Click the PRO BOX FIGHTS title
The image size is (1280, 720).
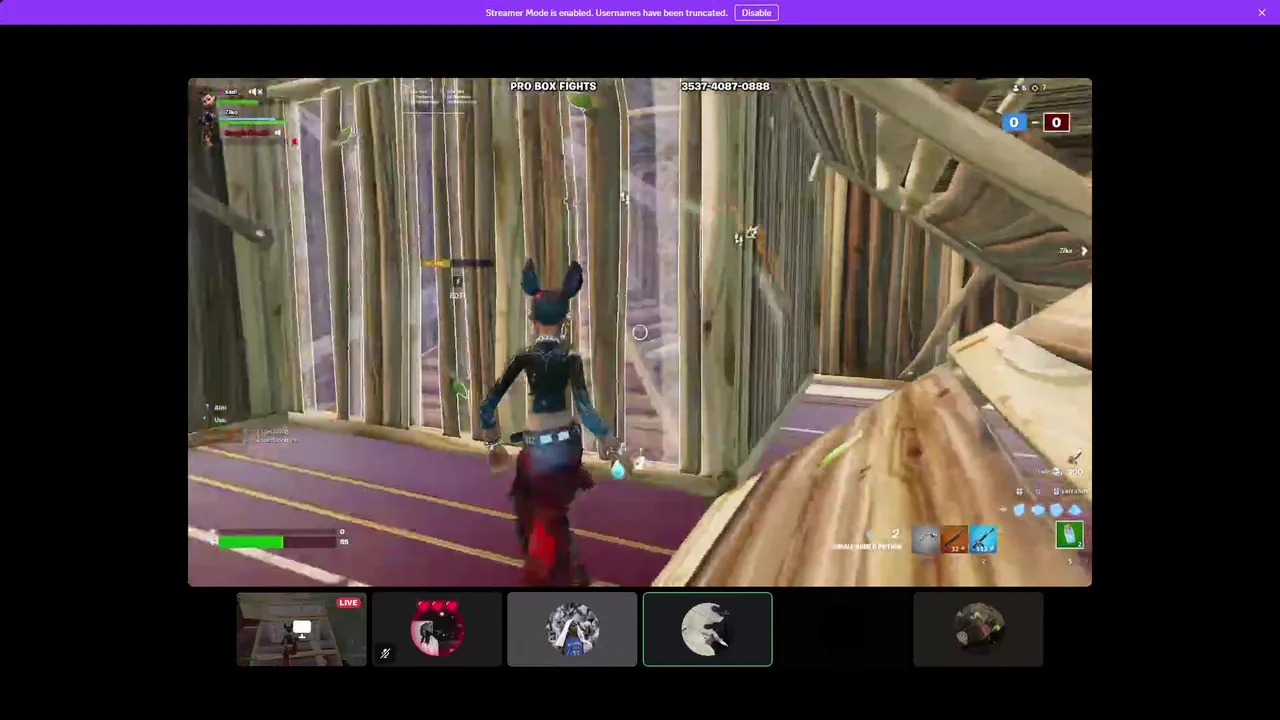553,86
